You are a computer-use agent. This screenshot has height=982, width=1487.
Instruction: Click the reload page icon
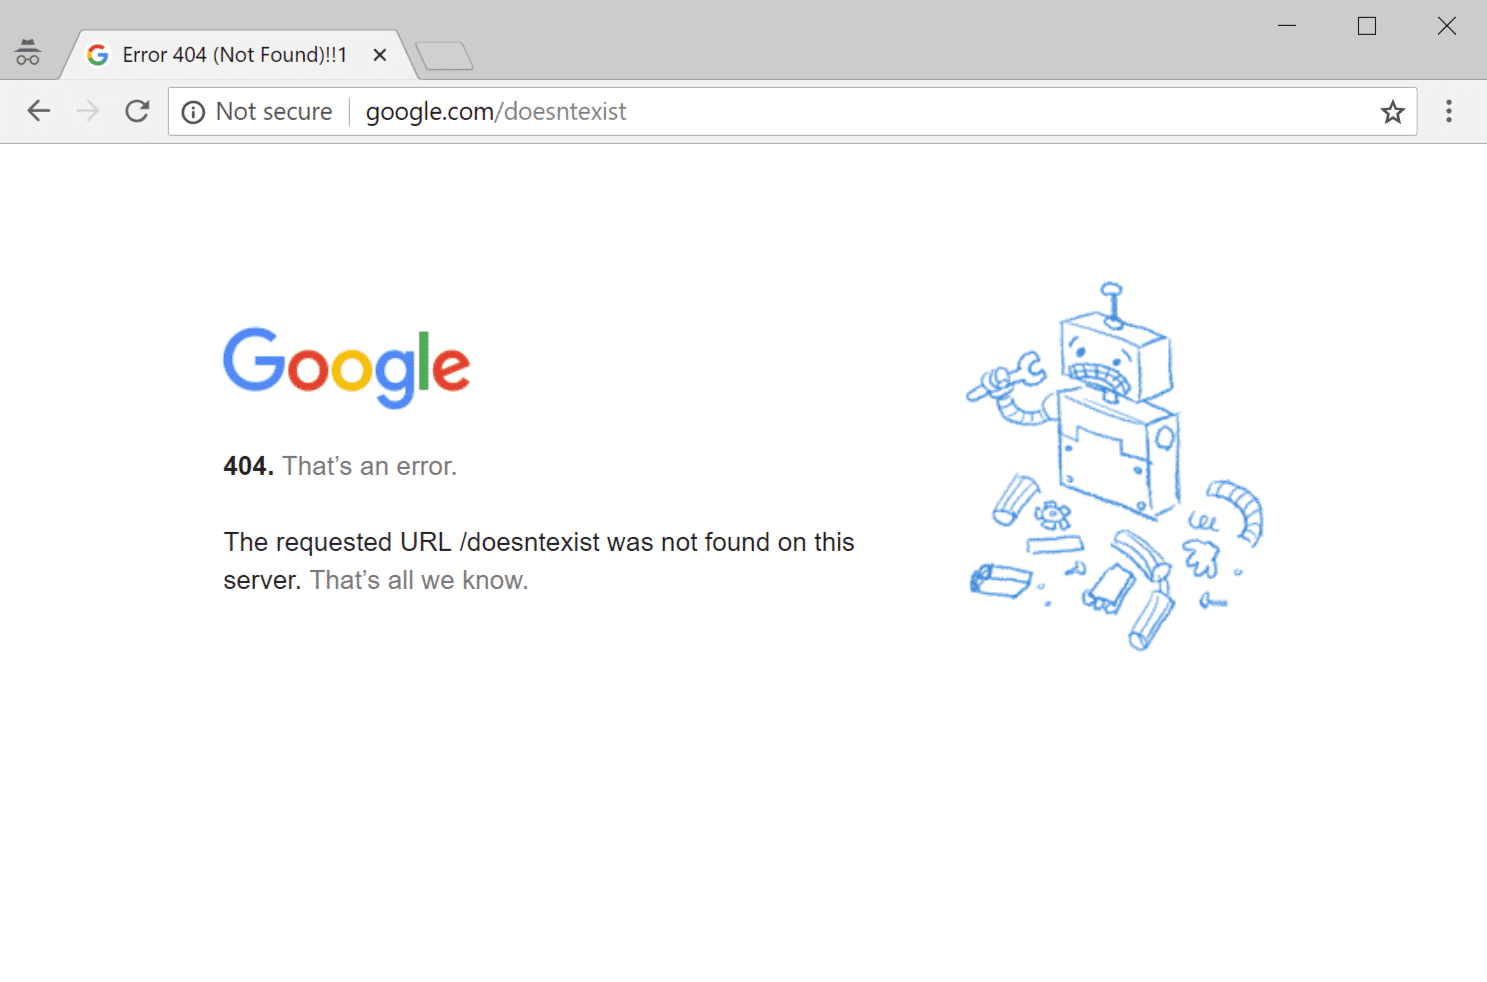click(x=137, y=111)
